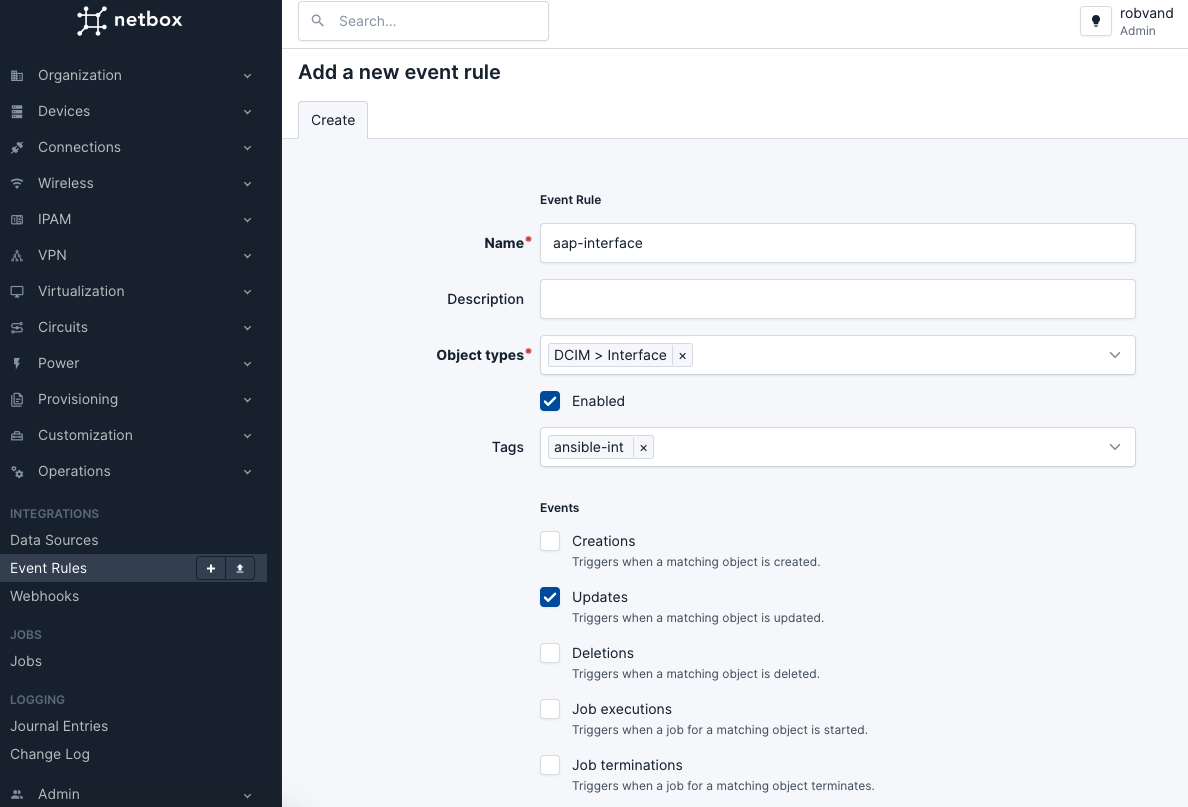Screen dimensions: 1188x807
Task: Expand the Virtualization menu chevron
Action: pos(247,292)
